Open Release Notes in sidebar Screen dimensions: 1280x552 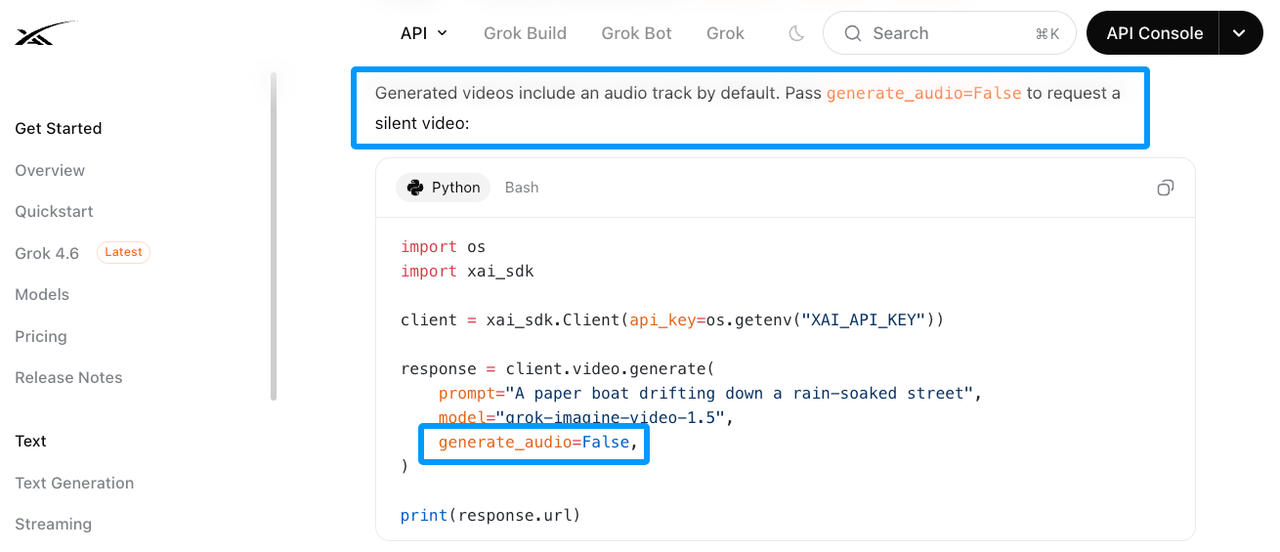point(69,377)
